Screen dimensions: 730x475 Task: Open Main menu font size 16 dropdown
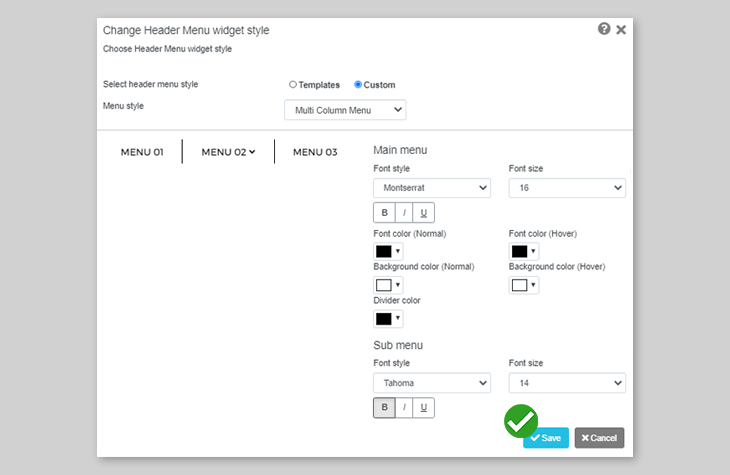(567, 188)
